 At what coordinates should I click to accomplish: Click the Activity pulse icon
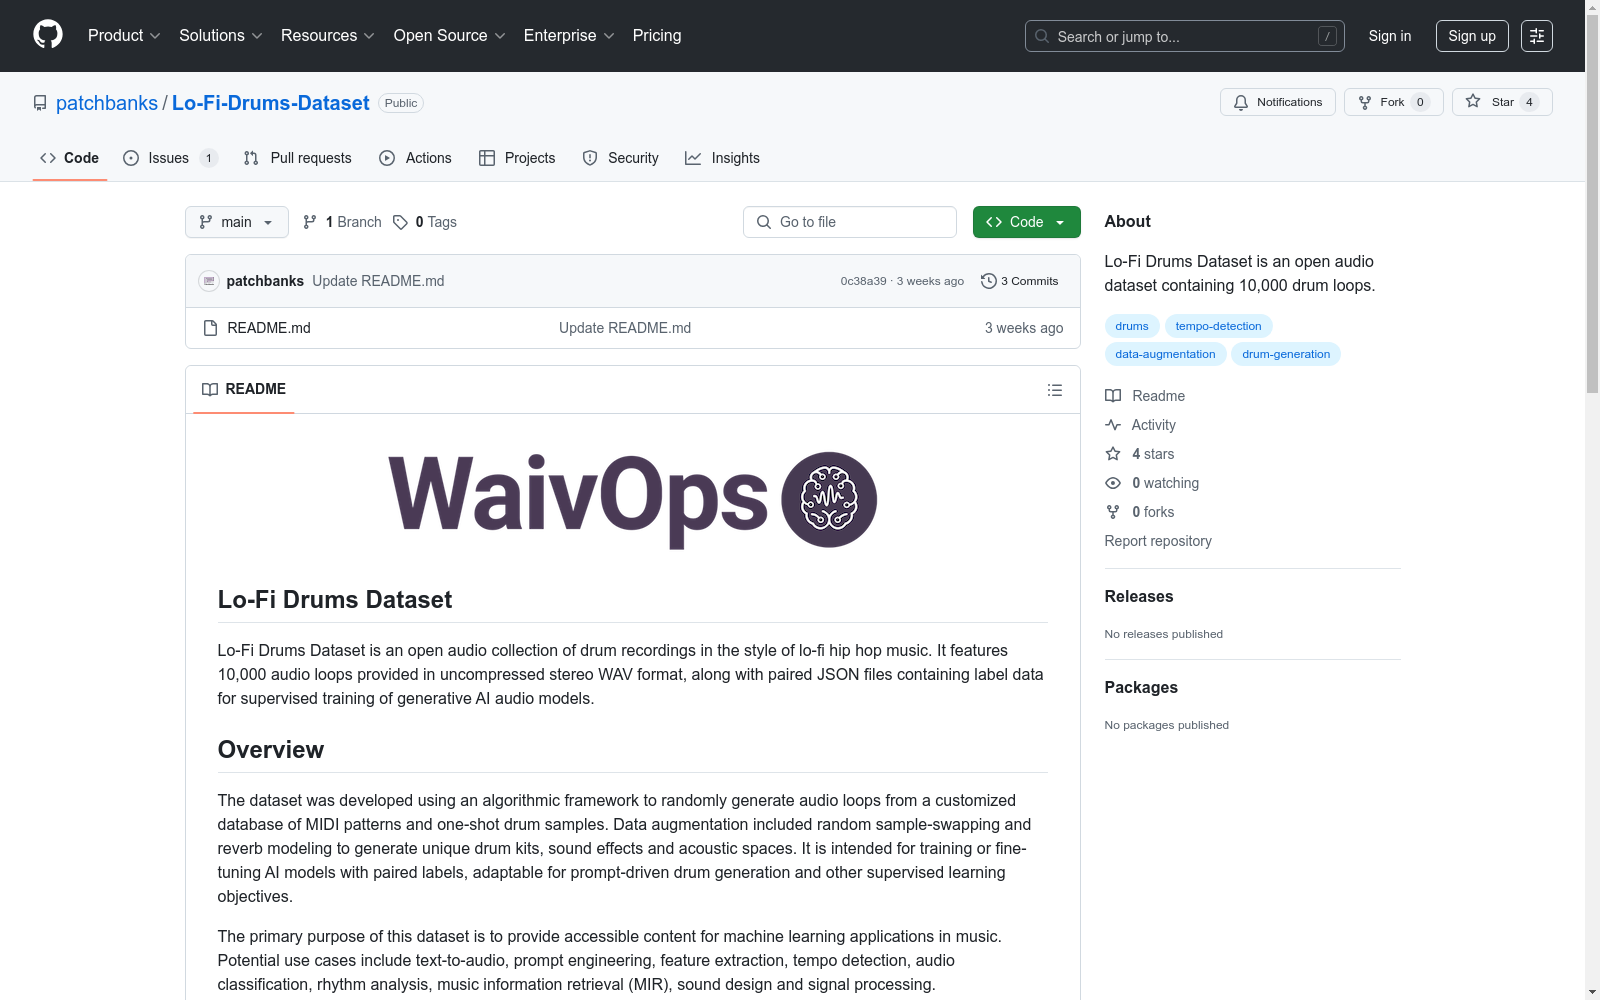coord(1113,425)
